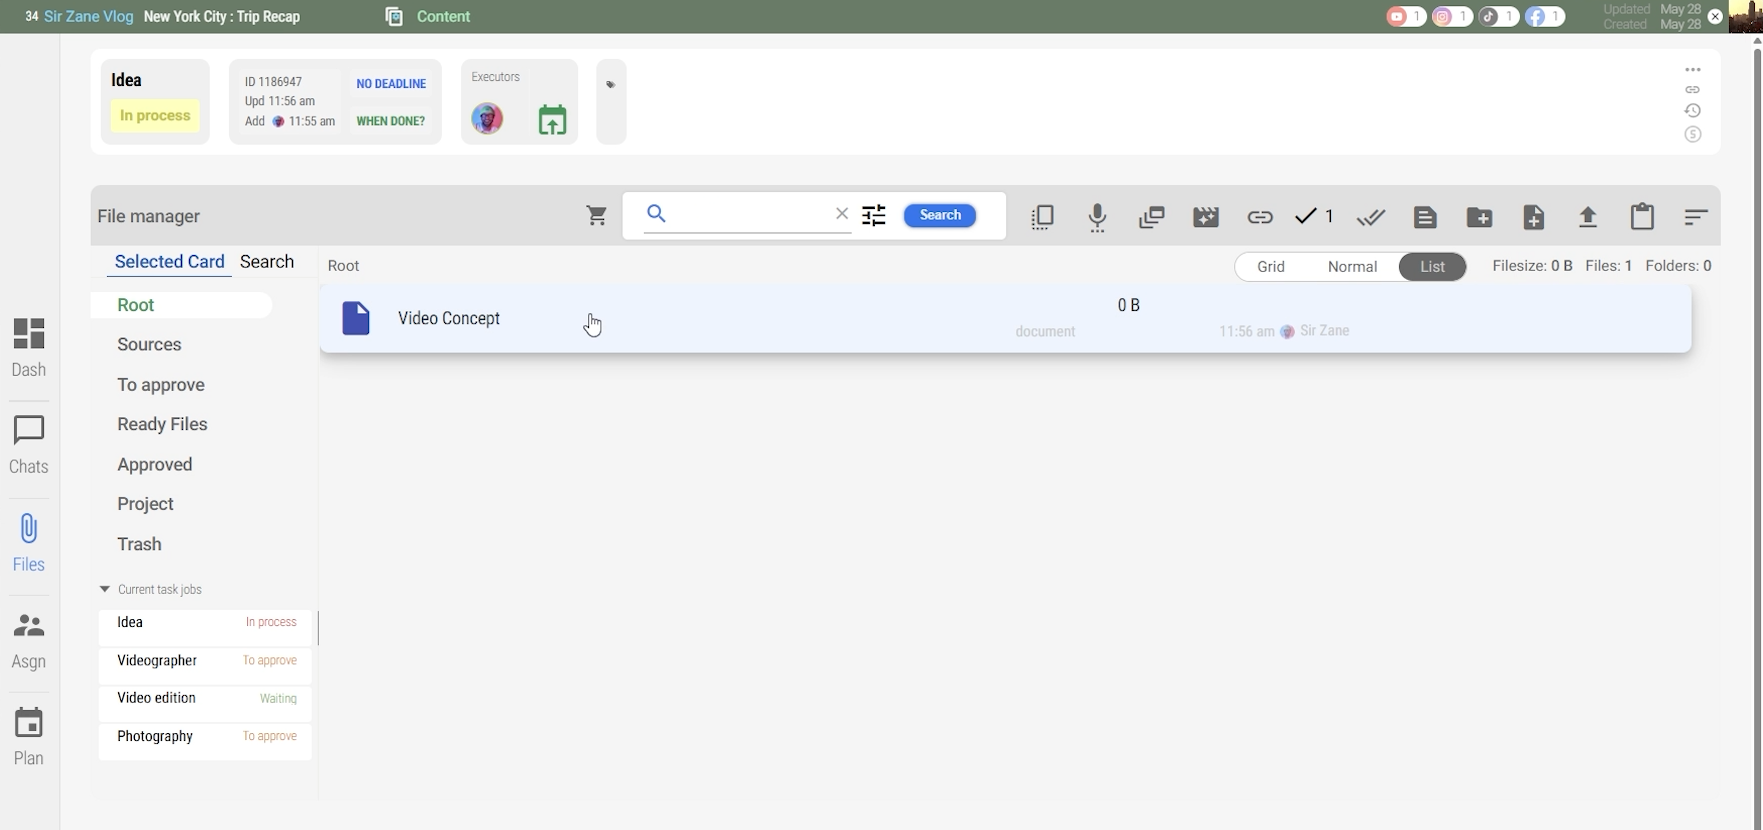The height and width of the screenshot is (830, 1763).
Task: Click the microphone voice recording icon
Action: [x=1097, y=217]
